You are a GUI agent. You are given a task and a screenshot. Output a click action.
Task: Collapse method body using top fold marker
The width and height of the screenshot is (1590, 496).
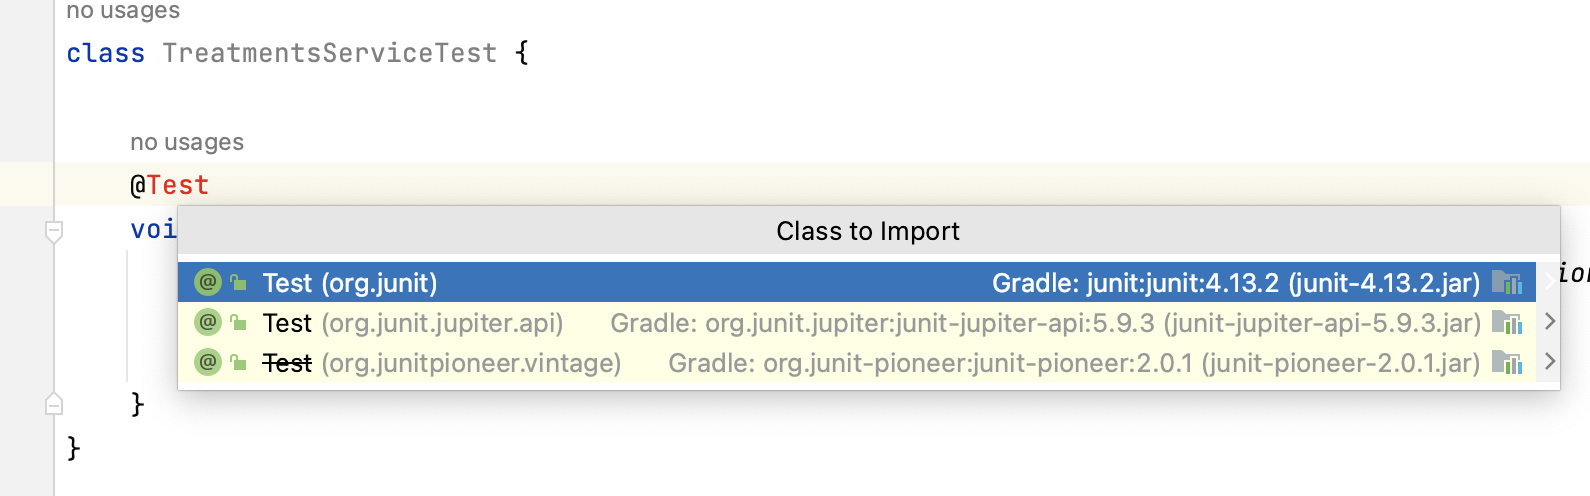point(54,232)
